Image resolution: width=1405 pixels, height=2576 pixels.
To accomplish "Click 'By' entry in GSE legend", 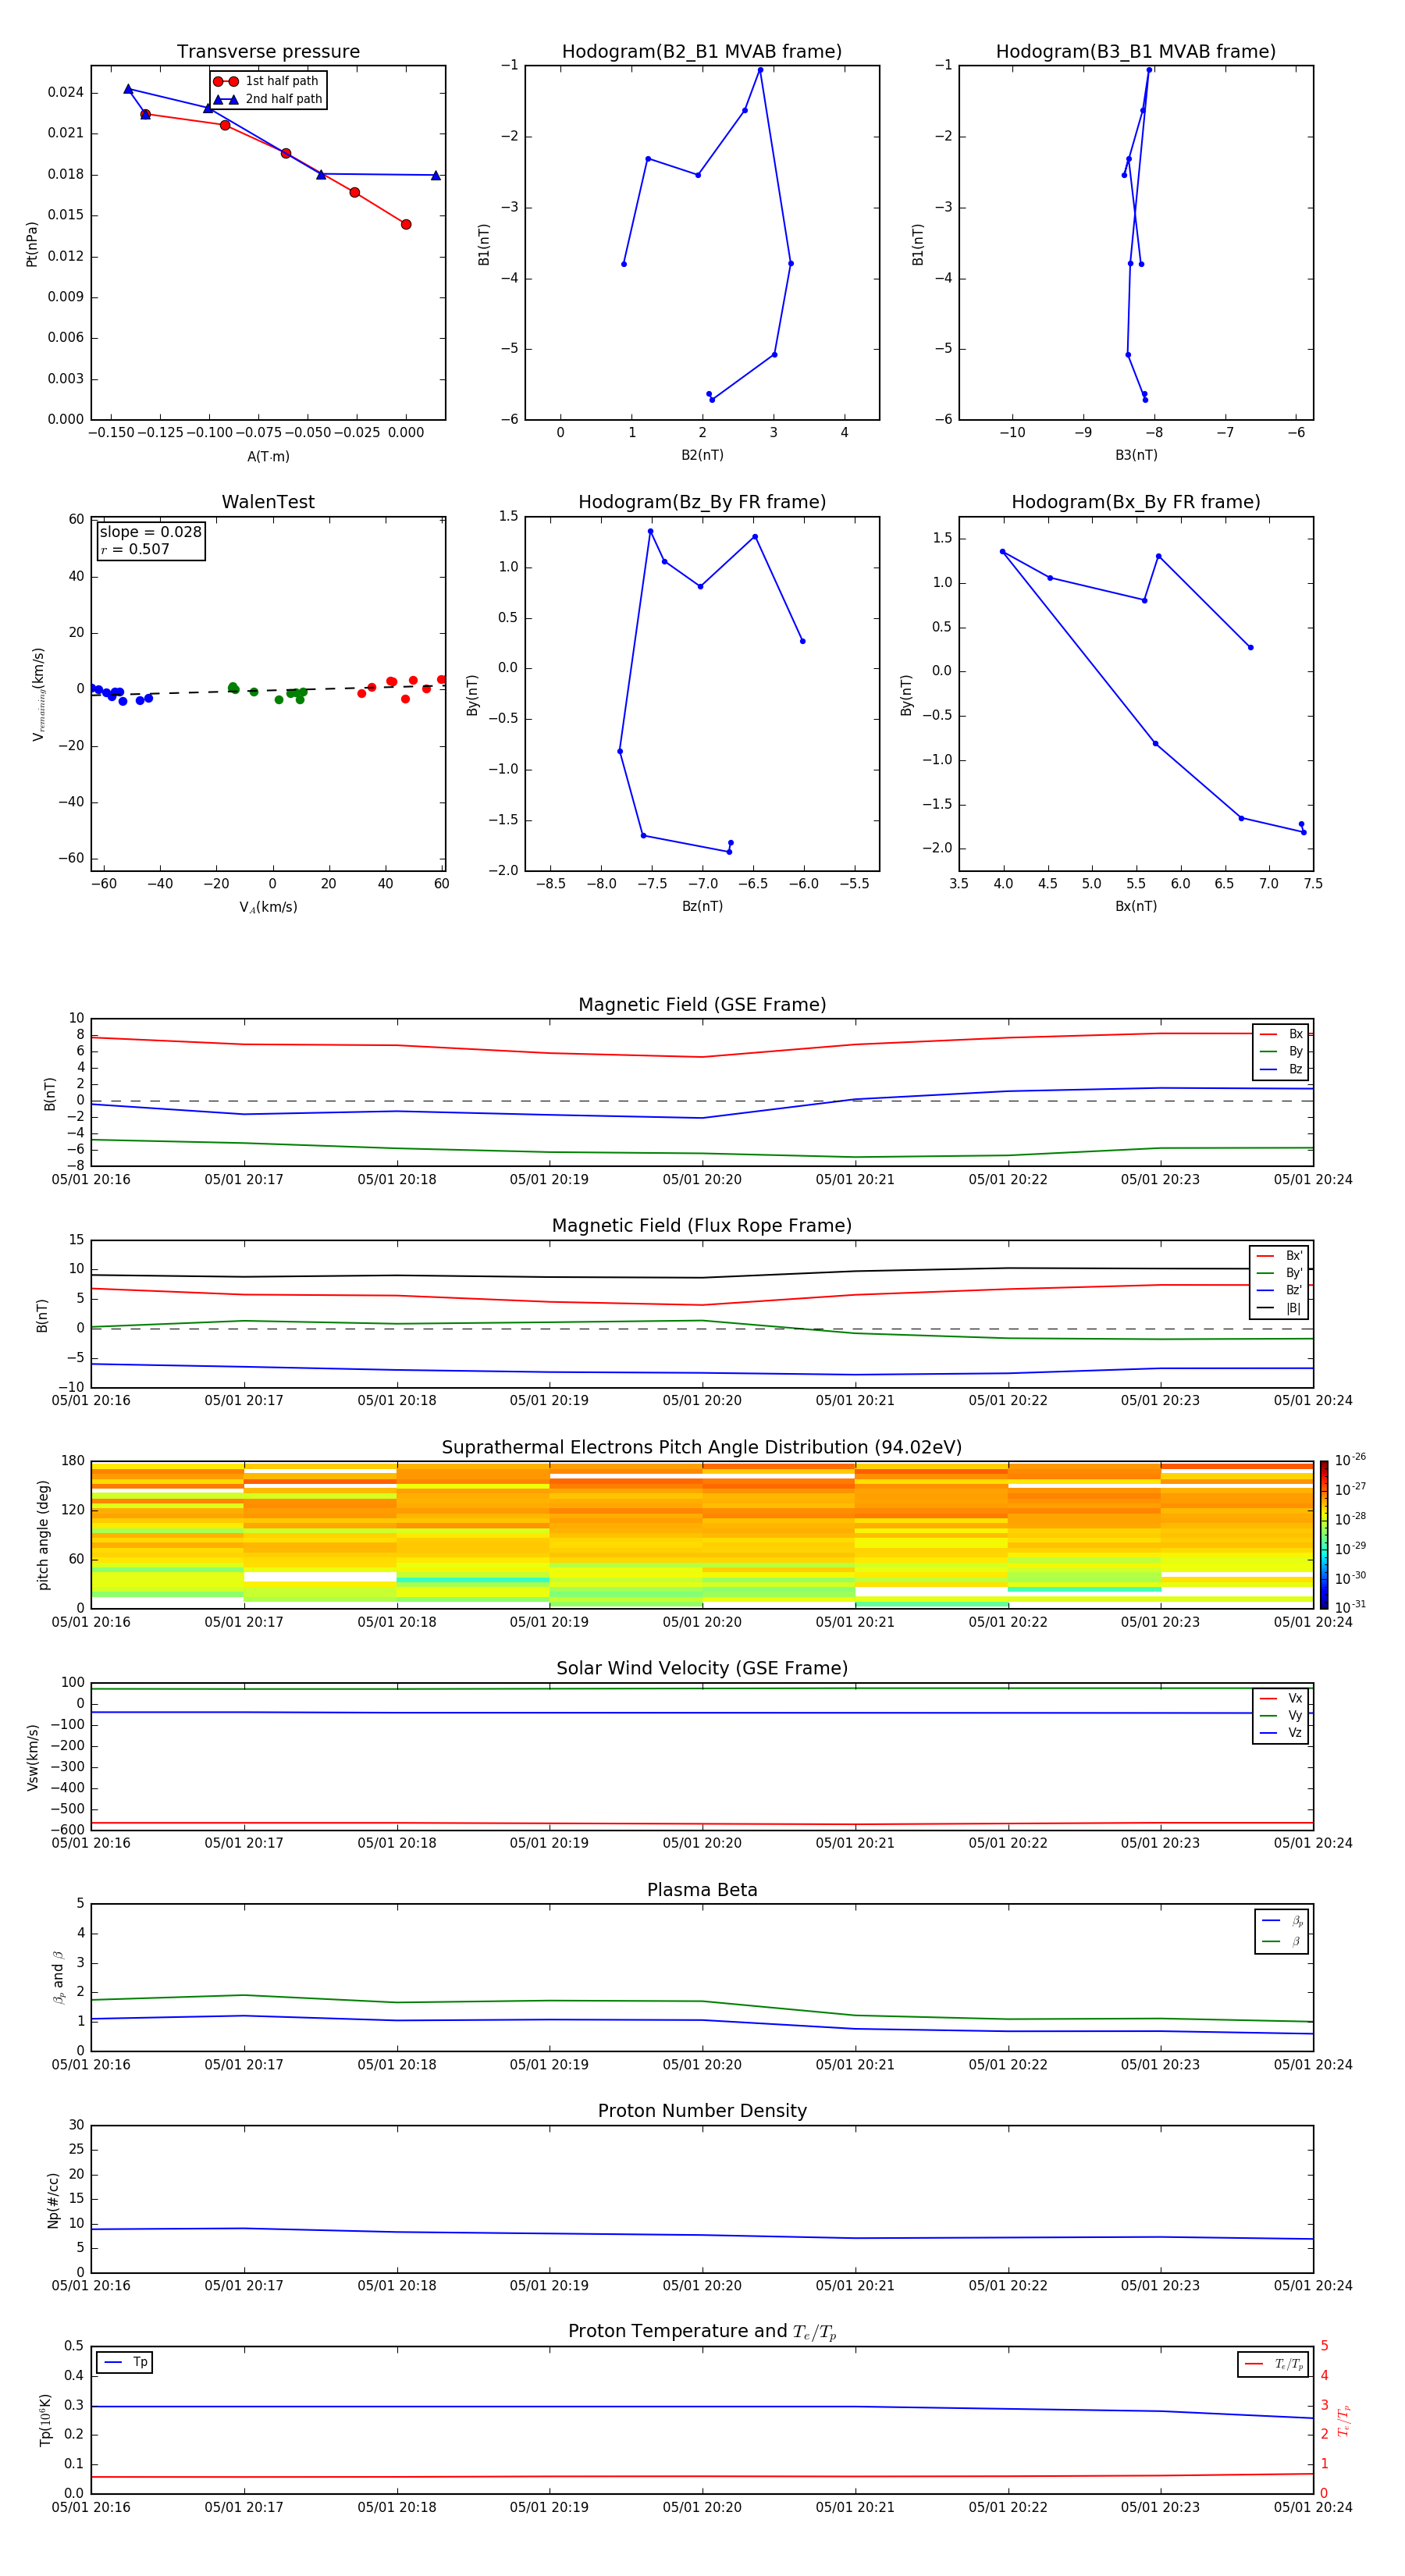I will (1281, 1051).
